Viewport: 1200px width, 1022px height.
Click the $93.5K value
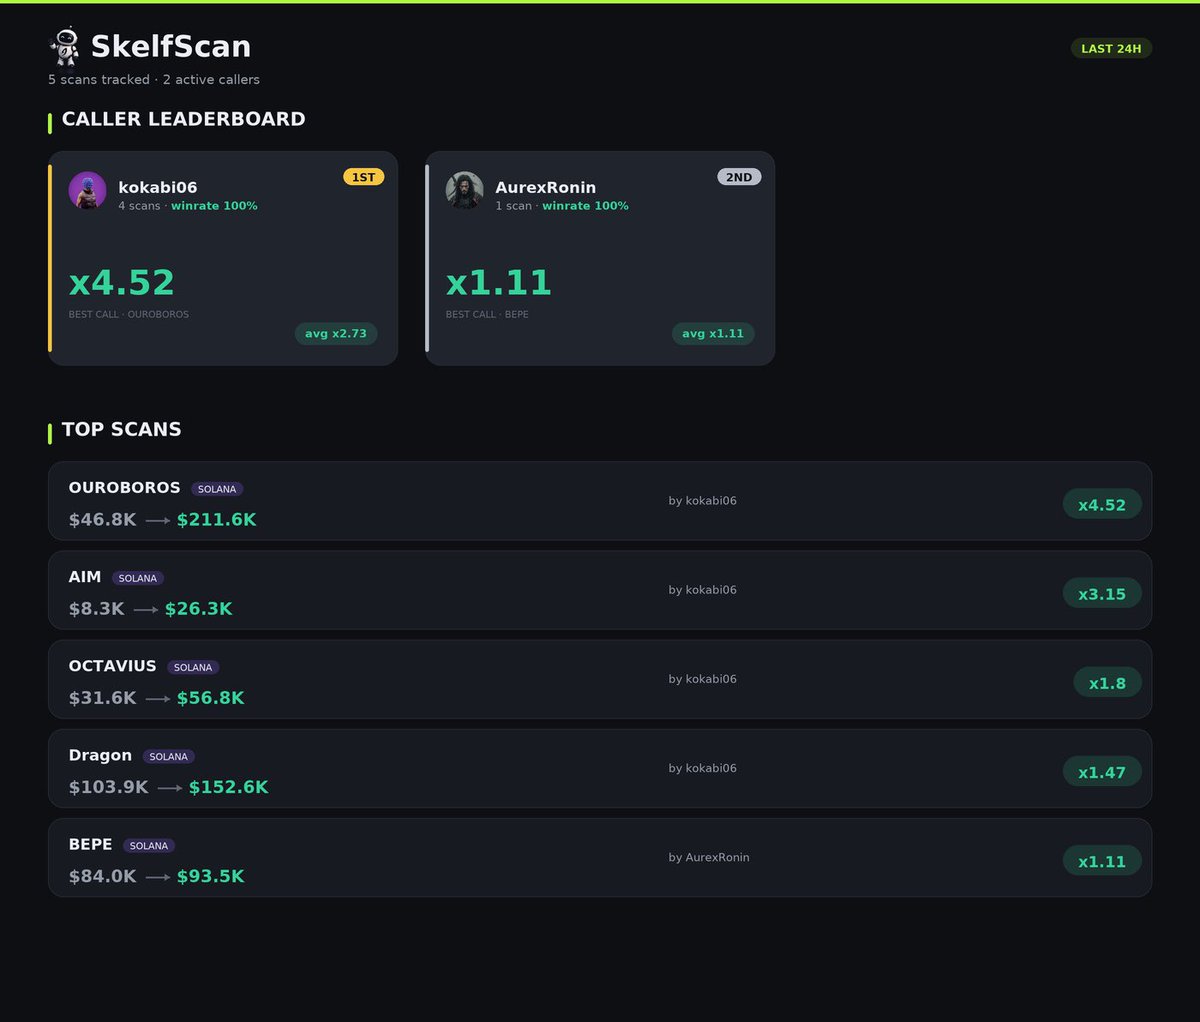(x=211, y=876)
